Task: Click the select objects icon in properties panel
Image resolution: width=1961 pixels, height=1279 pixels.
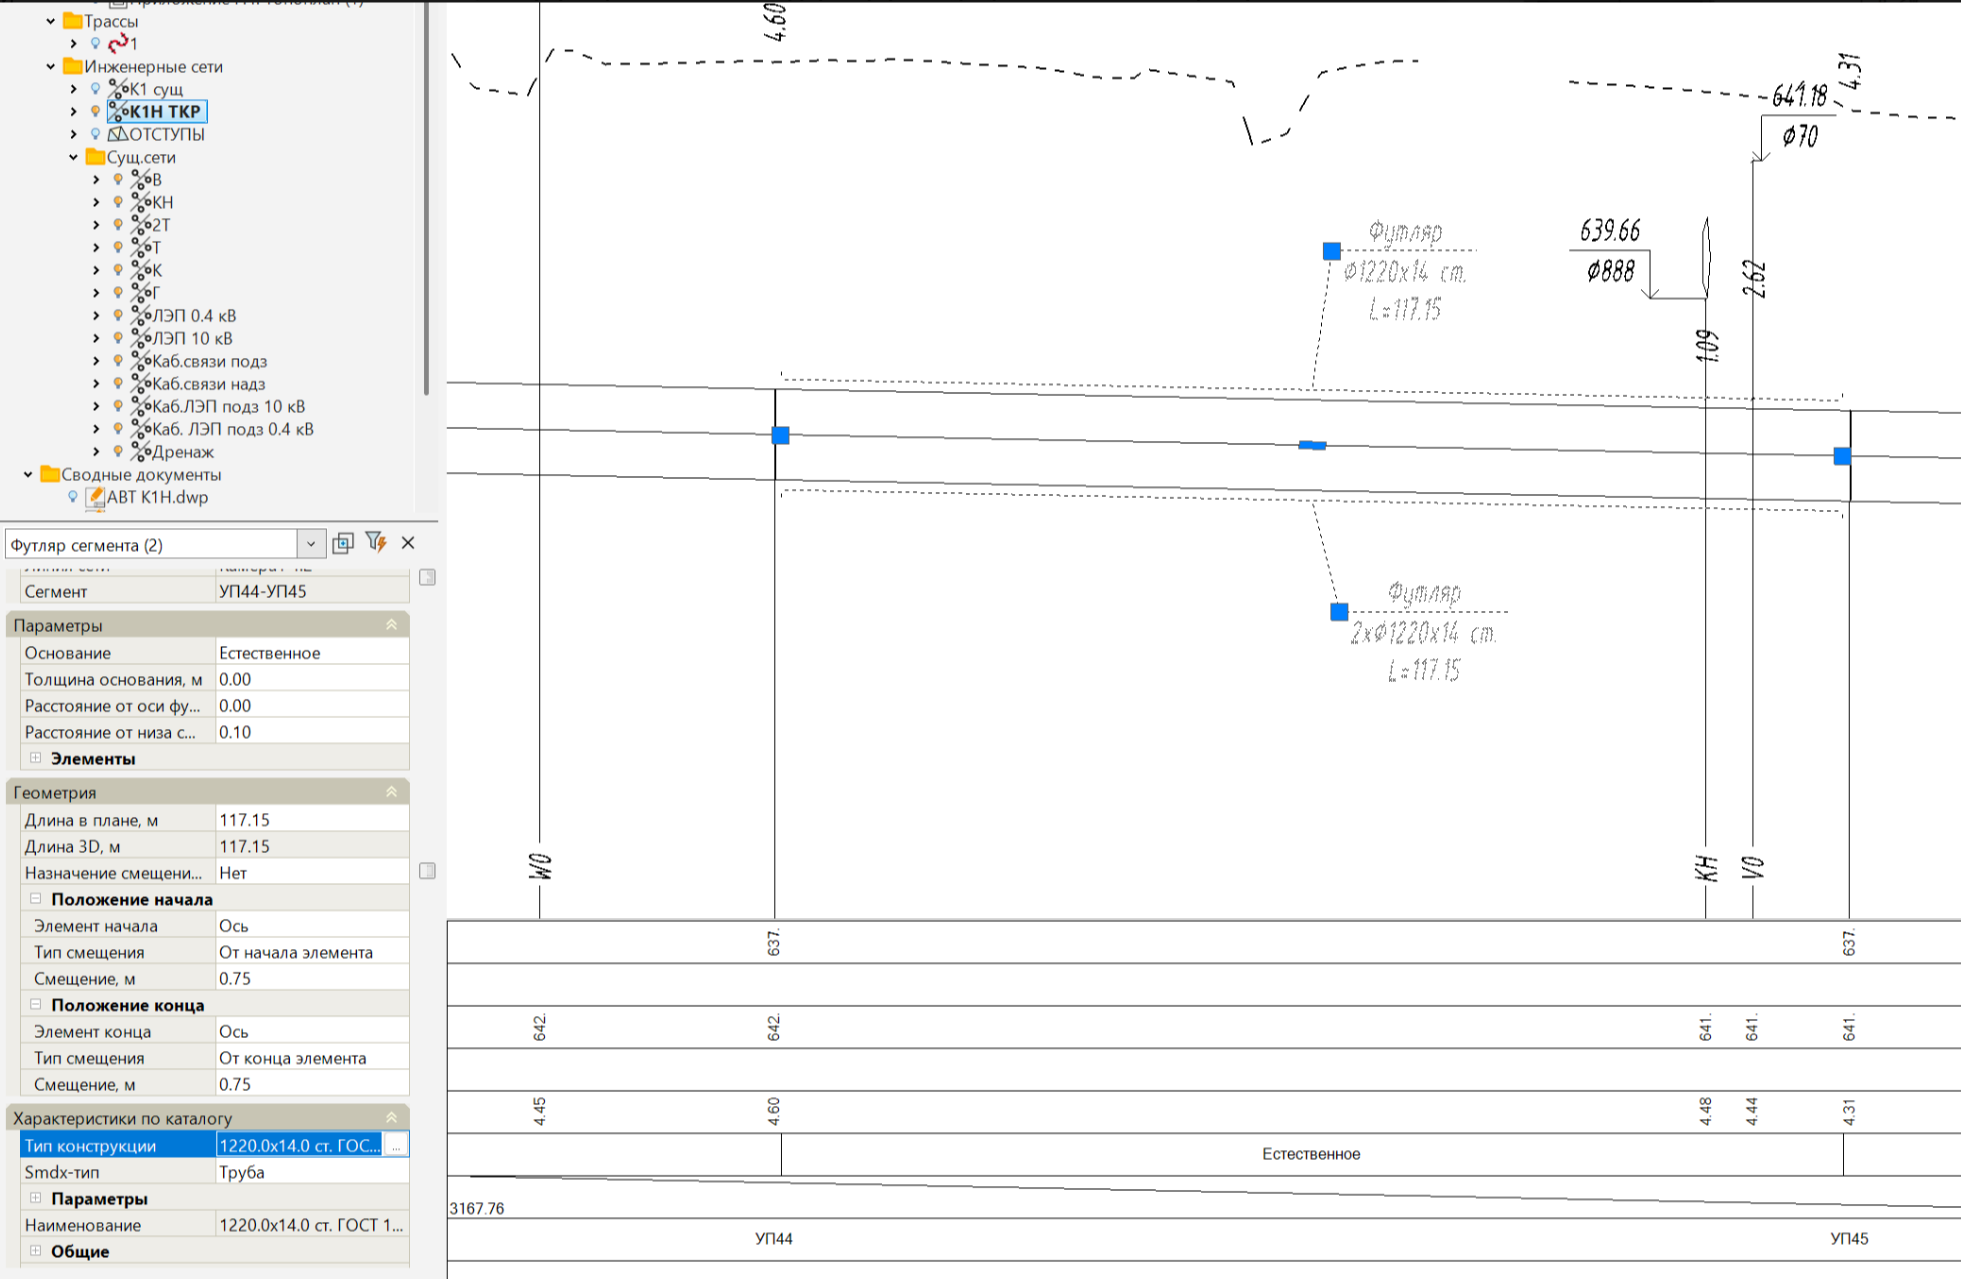Action: coord(343,543)
